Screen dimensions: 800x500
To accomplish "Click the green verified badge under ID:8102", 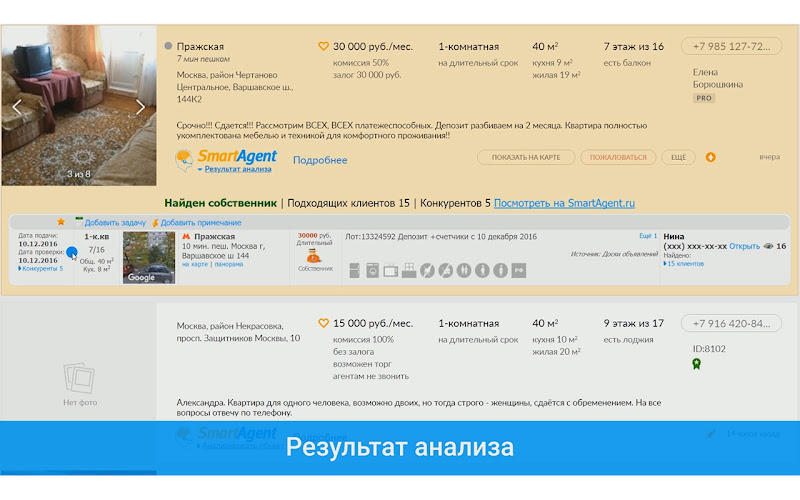I will pos(696,364).
